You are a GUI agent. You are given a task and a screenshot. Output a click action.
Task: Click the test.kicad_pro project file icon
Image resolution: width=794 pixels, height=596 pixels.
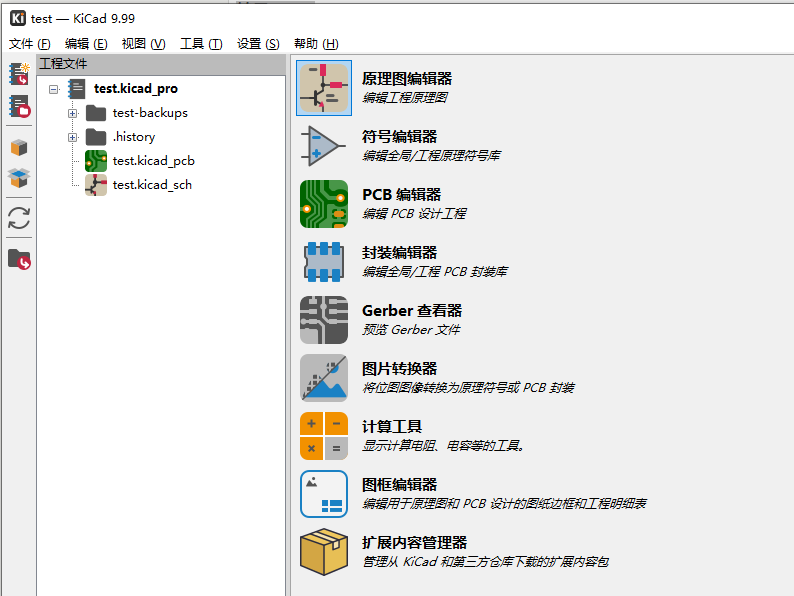pyautogui.click(x=76, y=89)
